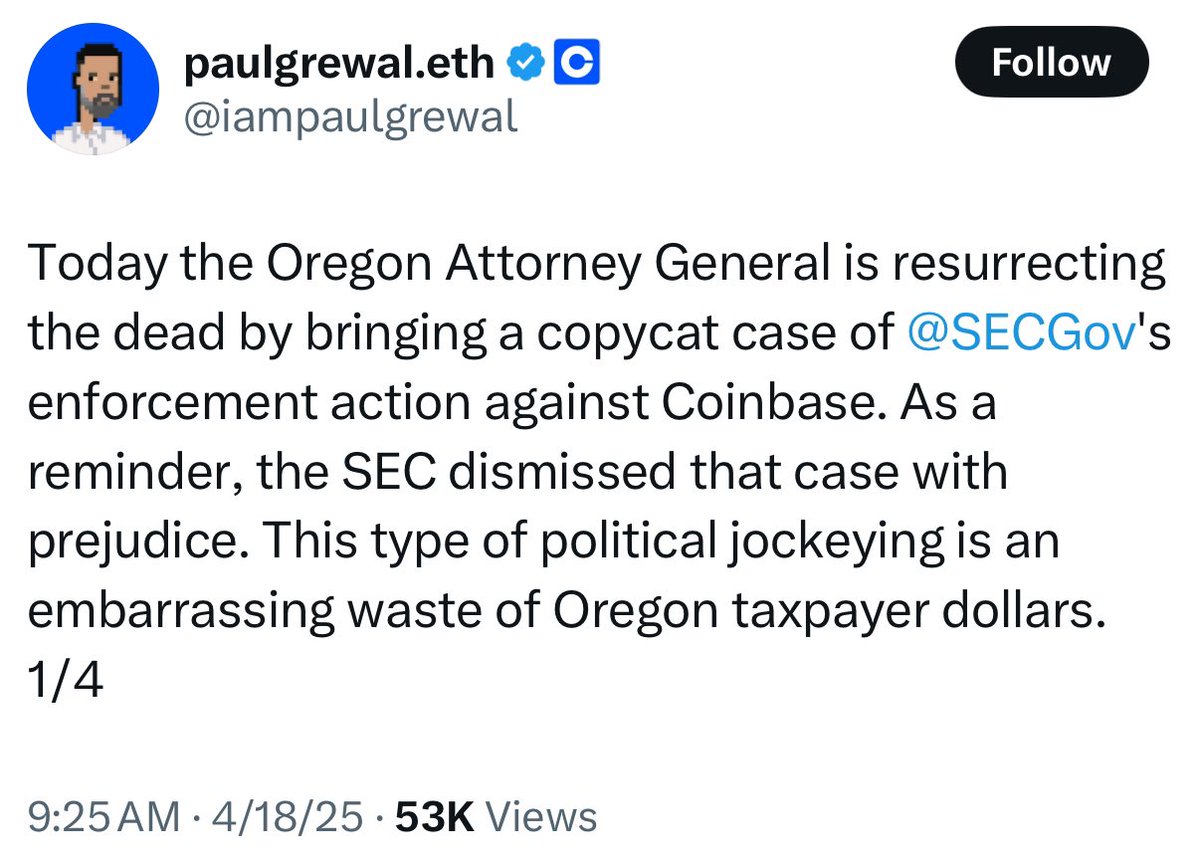
Task: Click the 1/4 thread indicator text
Action: pyautogui.click(x=66, y=684)
